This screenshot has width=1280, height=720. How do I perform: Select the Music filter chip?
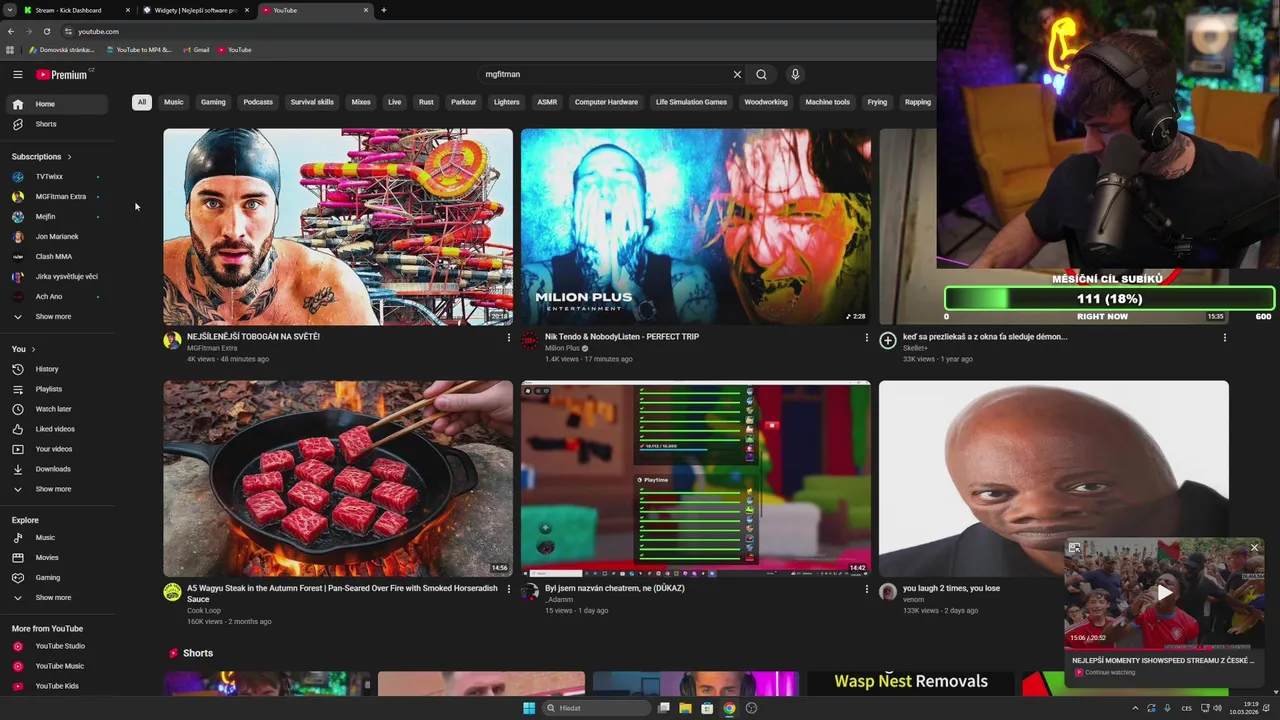174,102
